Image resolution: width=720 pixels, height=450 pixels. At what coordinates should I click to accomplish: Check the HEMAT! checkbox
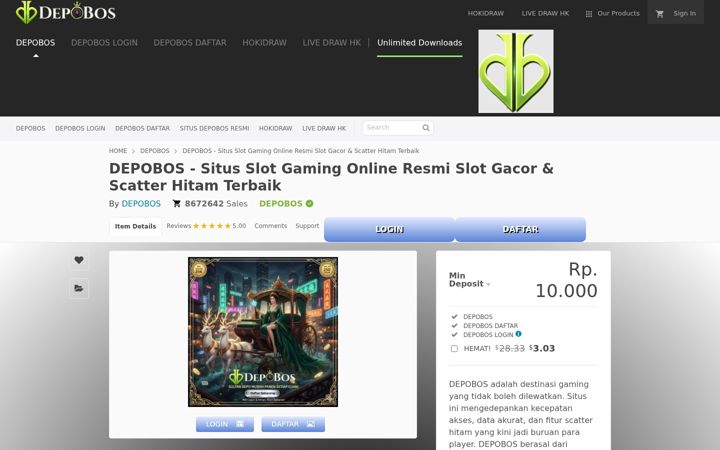pos(454,349)
